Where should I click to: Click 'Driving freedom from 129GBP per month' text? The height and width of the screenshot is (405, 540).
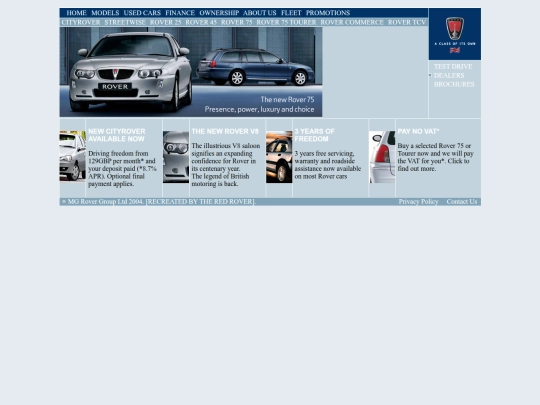[122, 169]
